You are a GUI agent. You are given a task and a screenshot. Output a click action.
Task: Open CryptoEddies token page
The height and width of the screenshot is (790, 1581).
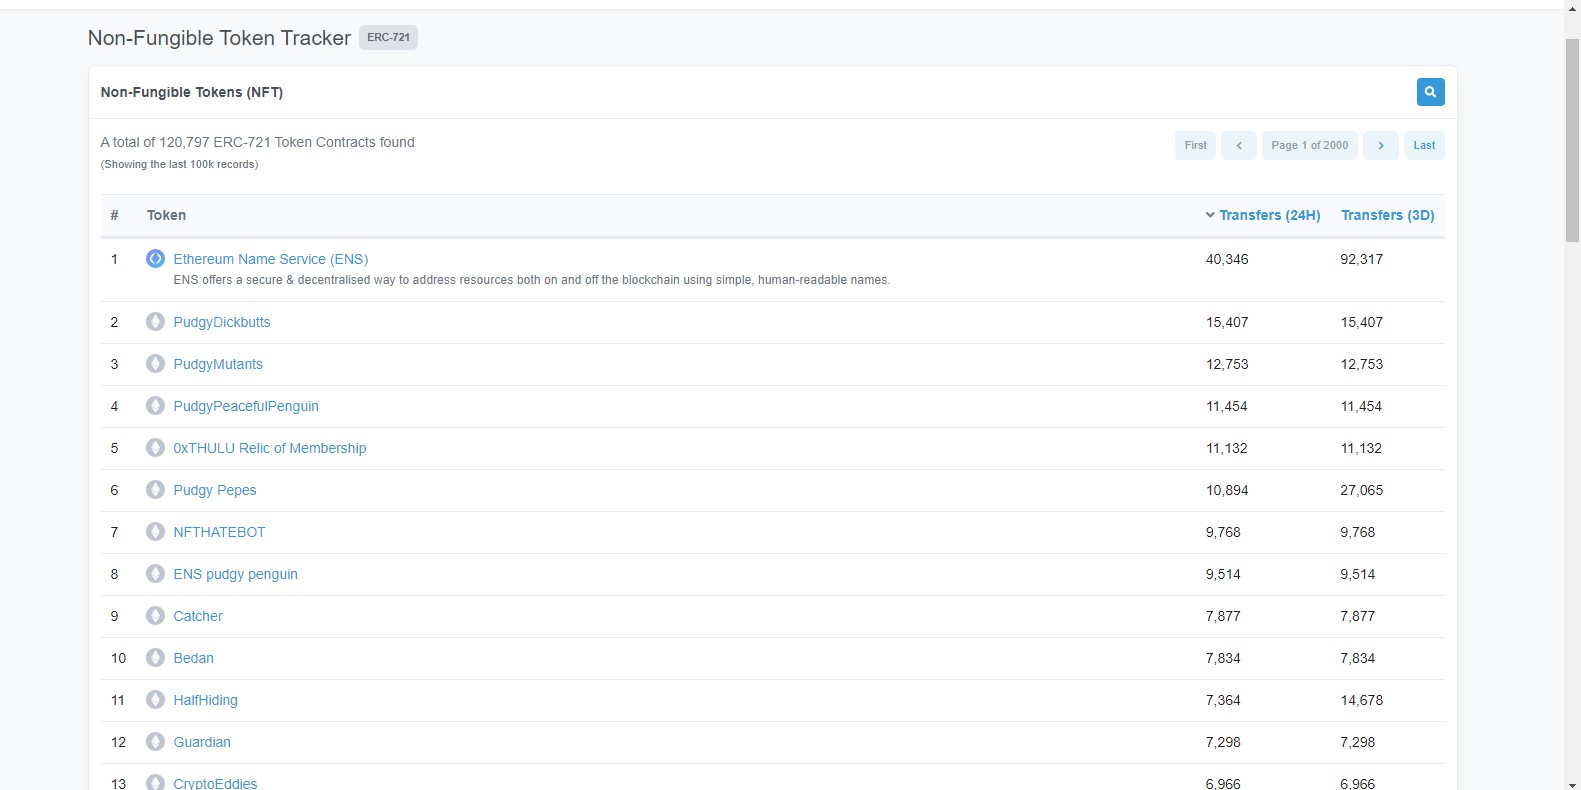pyautogui.click(x=215, y=783)
